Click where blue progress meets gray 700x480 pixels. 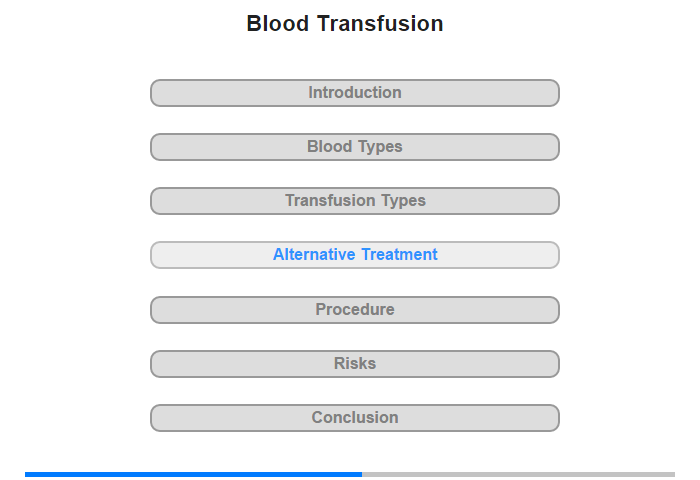[362, 475]
